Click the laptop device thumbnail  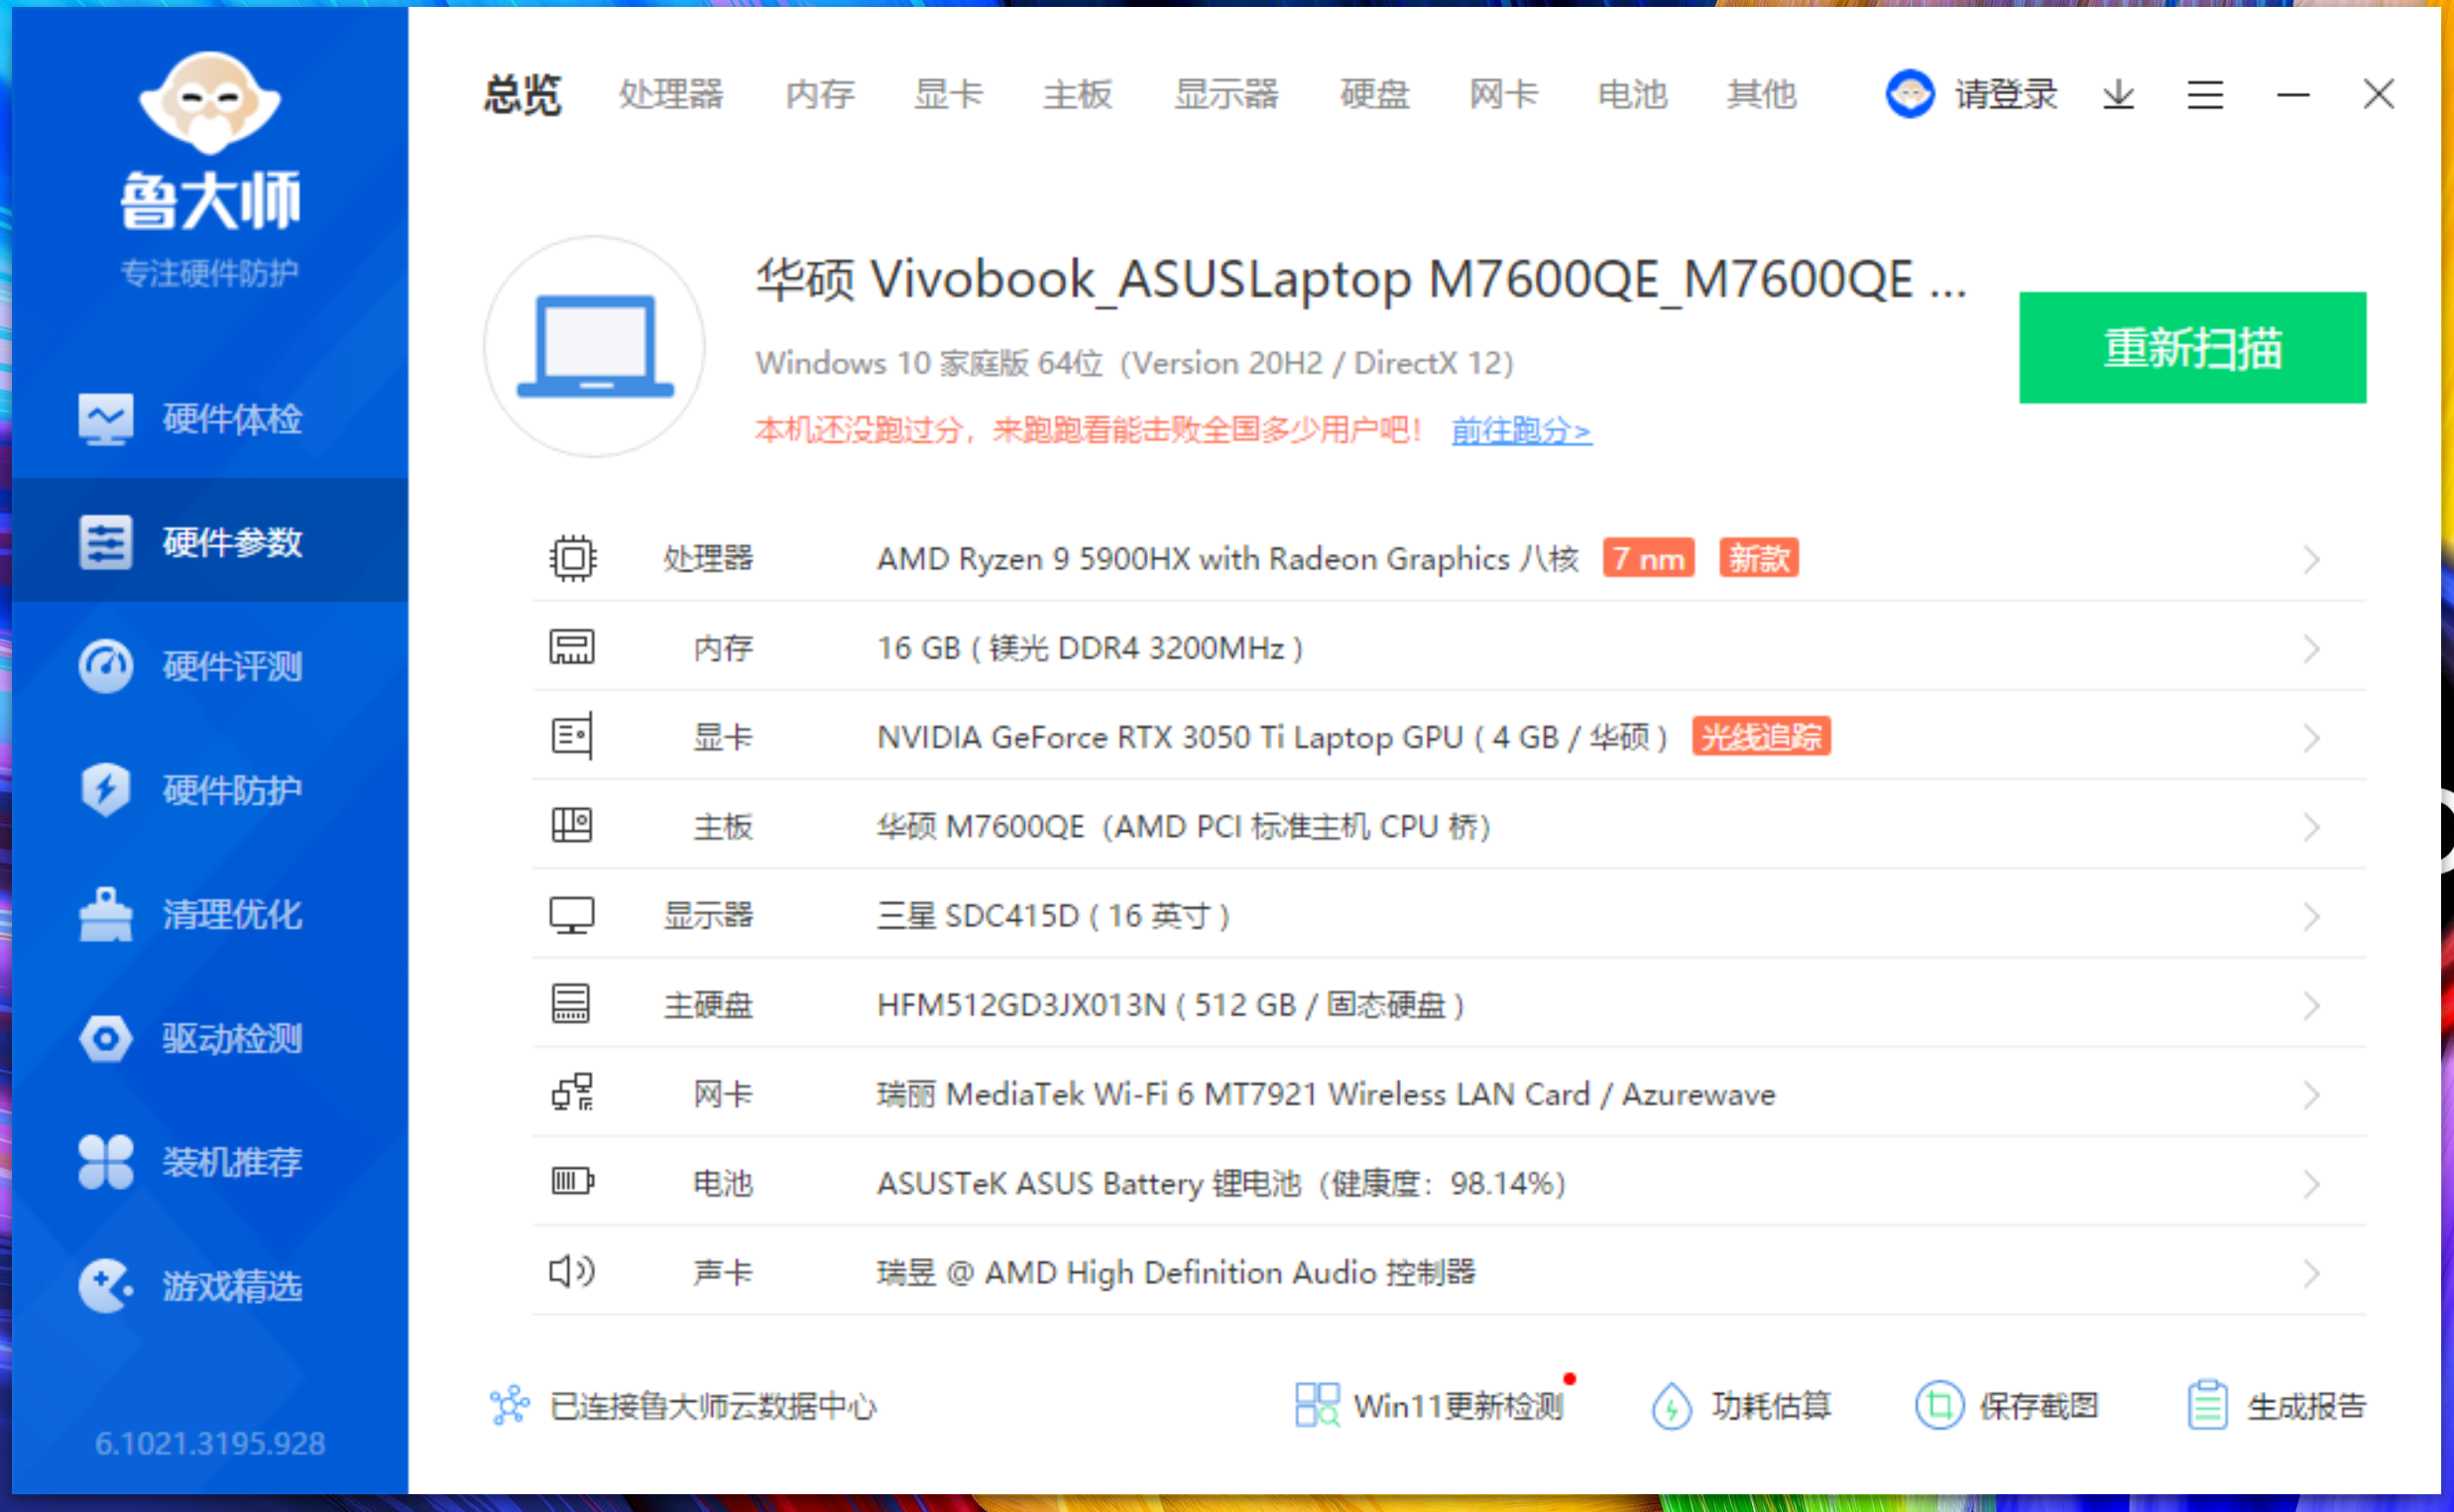[x=595, y=346]
